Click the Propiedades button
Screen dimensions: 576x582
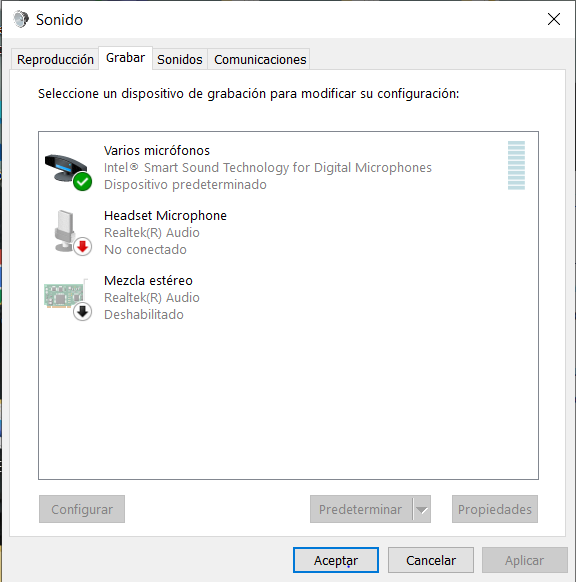click(x=495, y=509)
